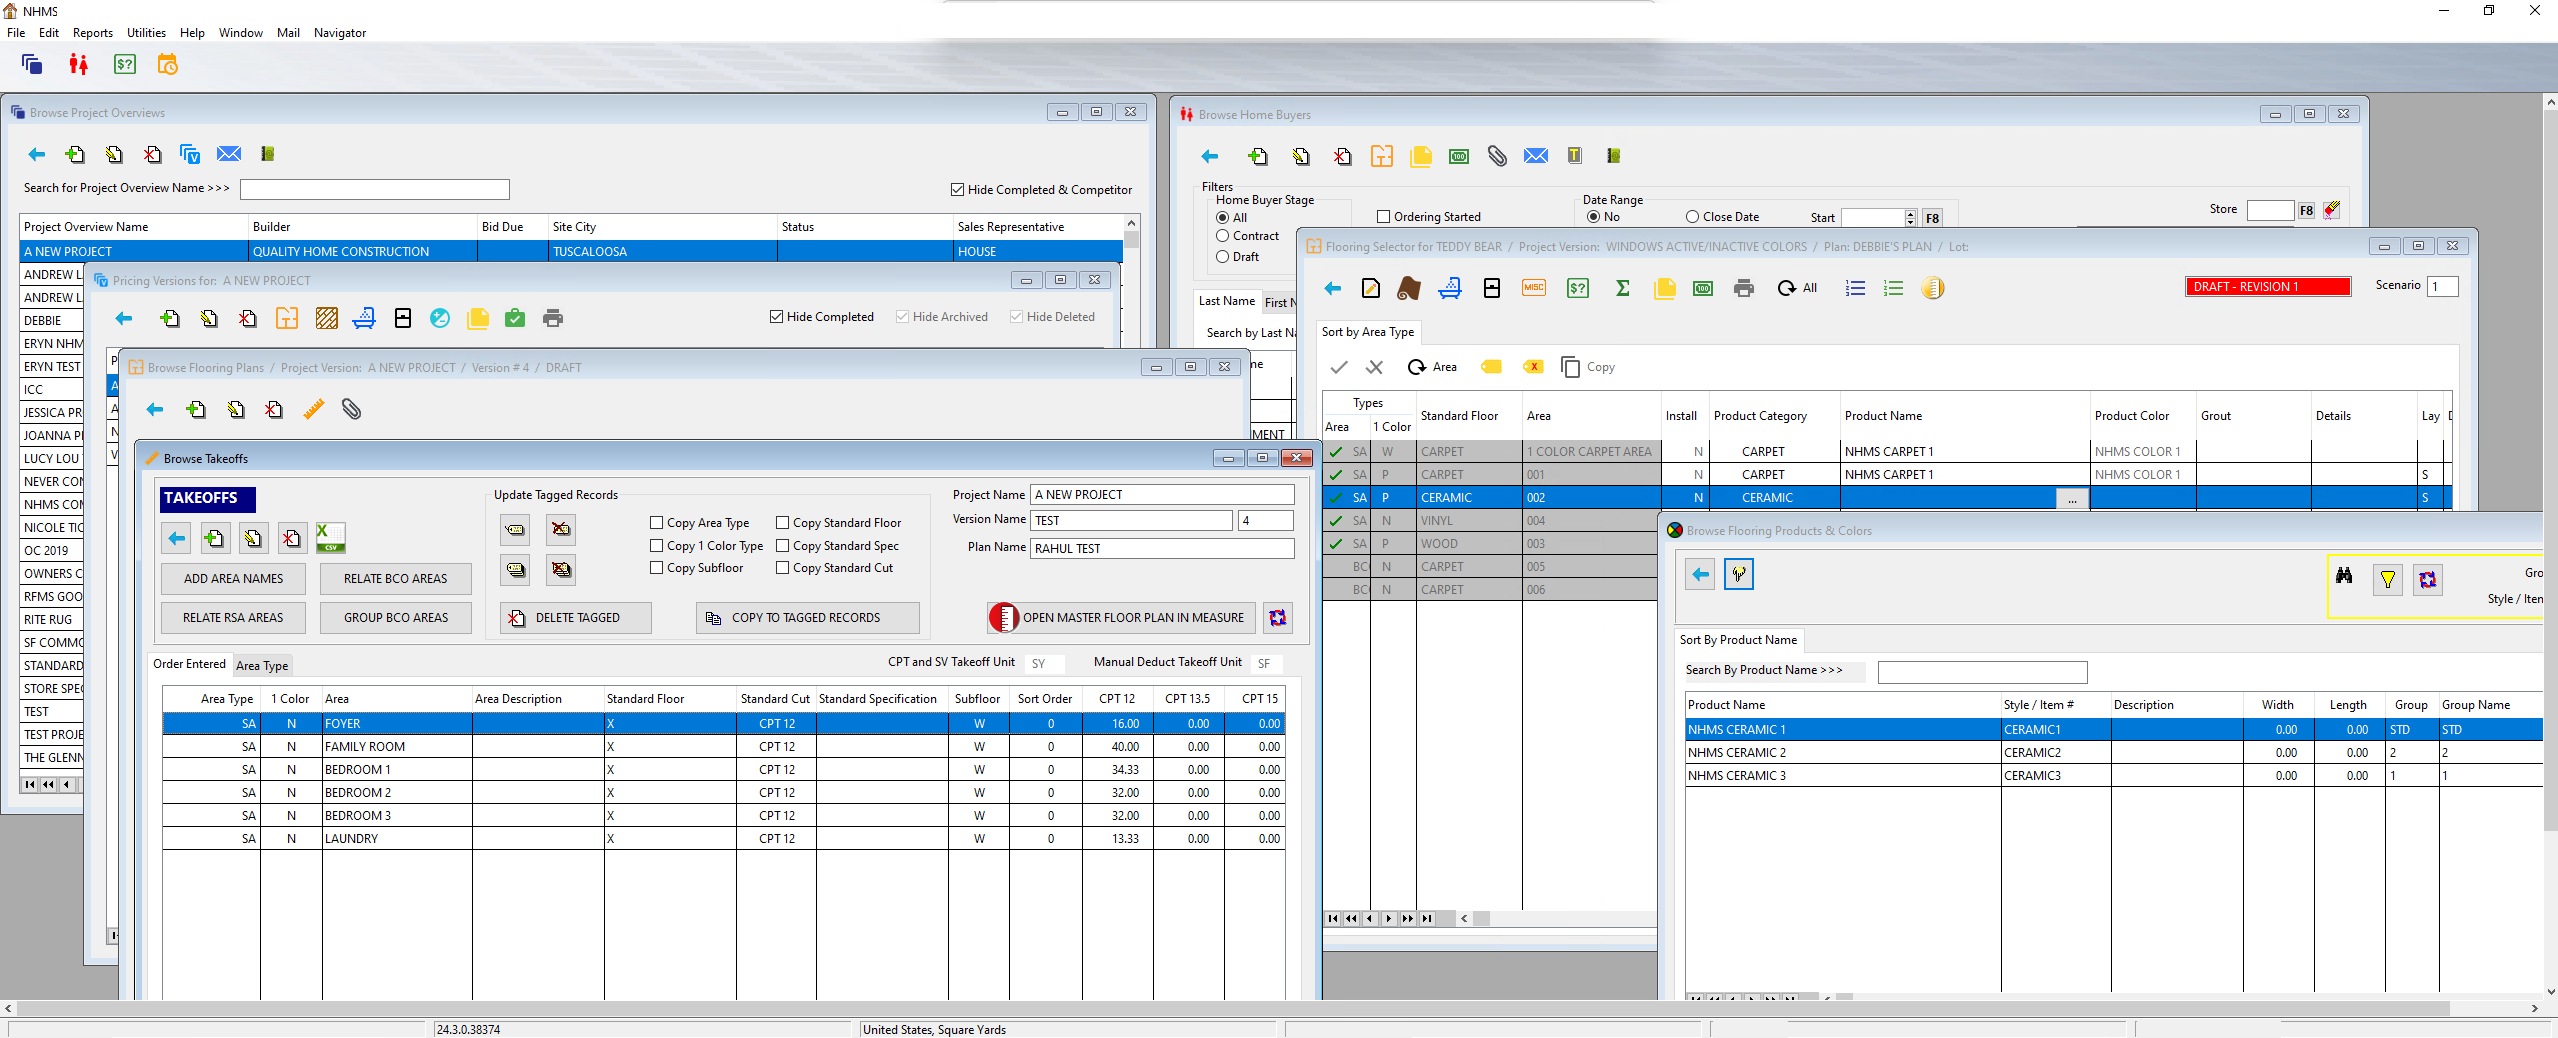Click the summation totals icon

(1622, 288)
